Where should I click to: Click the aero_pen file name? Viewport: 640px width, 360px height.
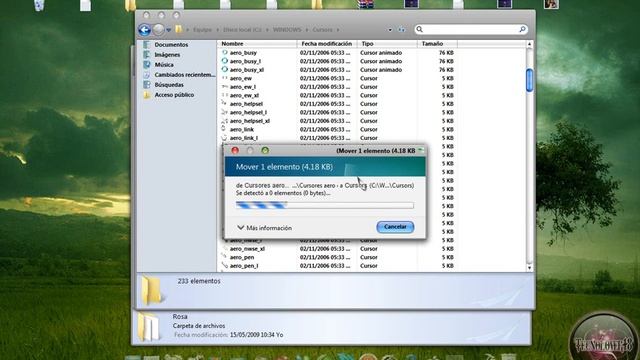click(x=242, y=257)
